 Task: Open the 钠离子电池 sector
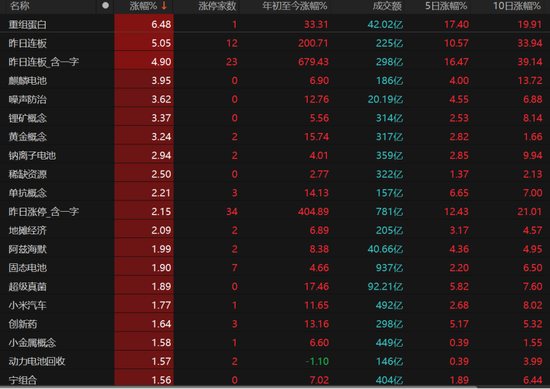[32, 155]
